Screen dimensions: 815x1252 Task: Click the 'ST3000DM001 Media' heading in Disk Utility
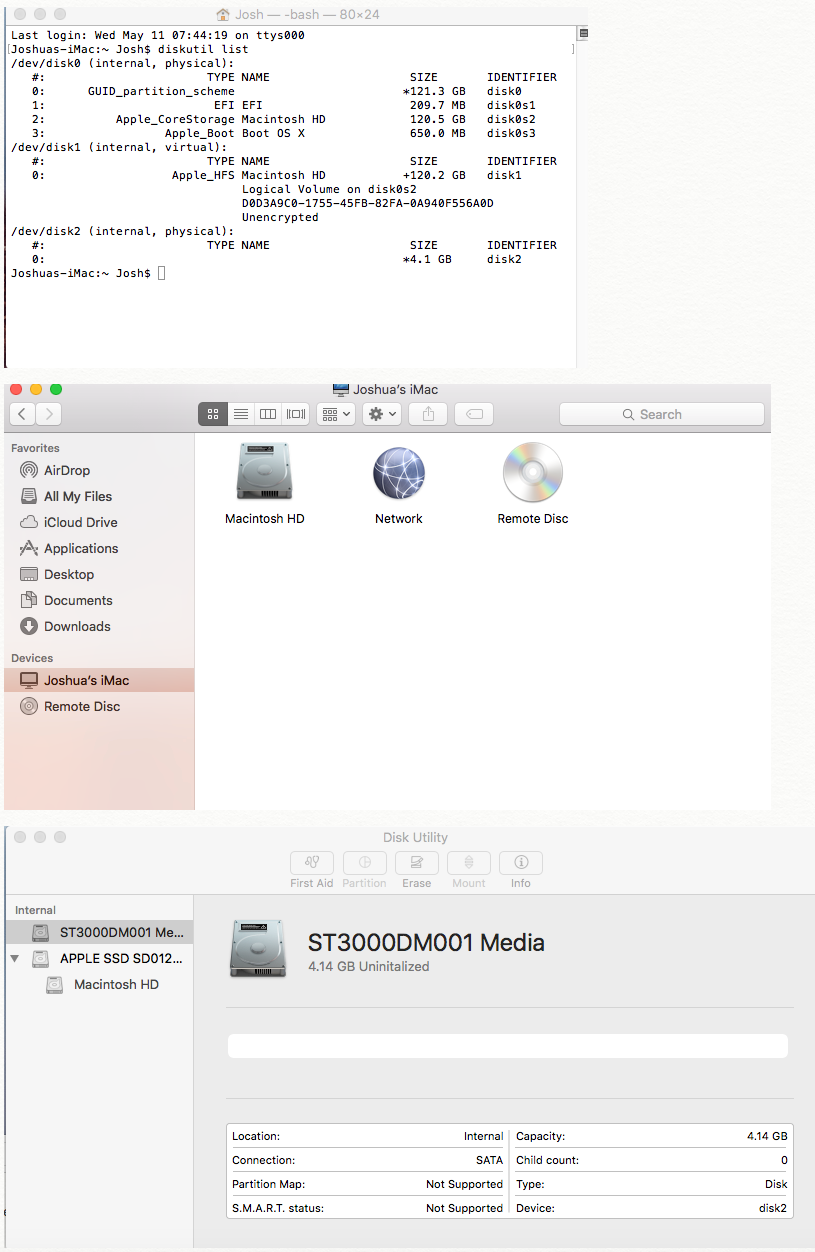click(426, 942)
